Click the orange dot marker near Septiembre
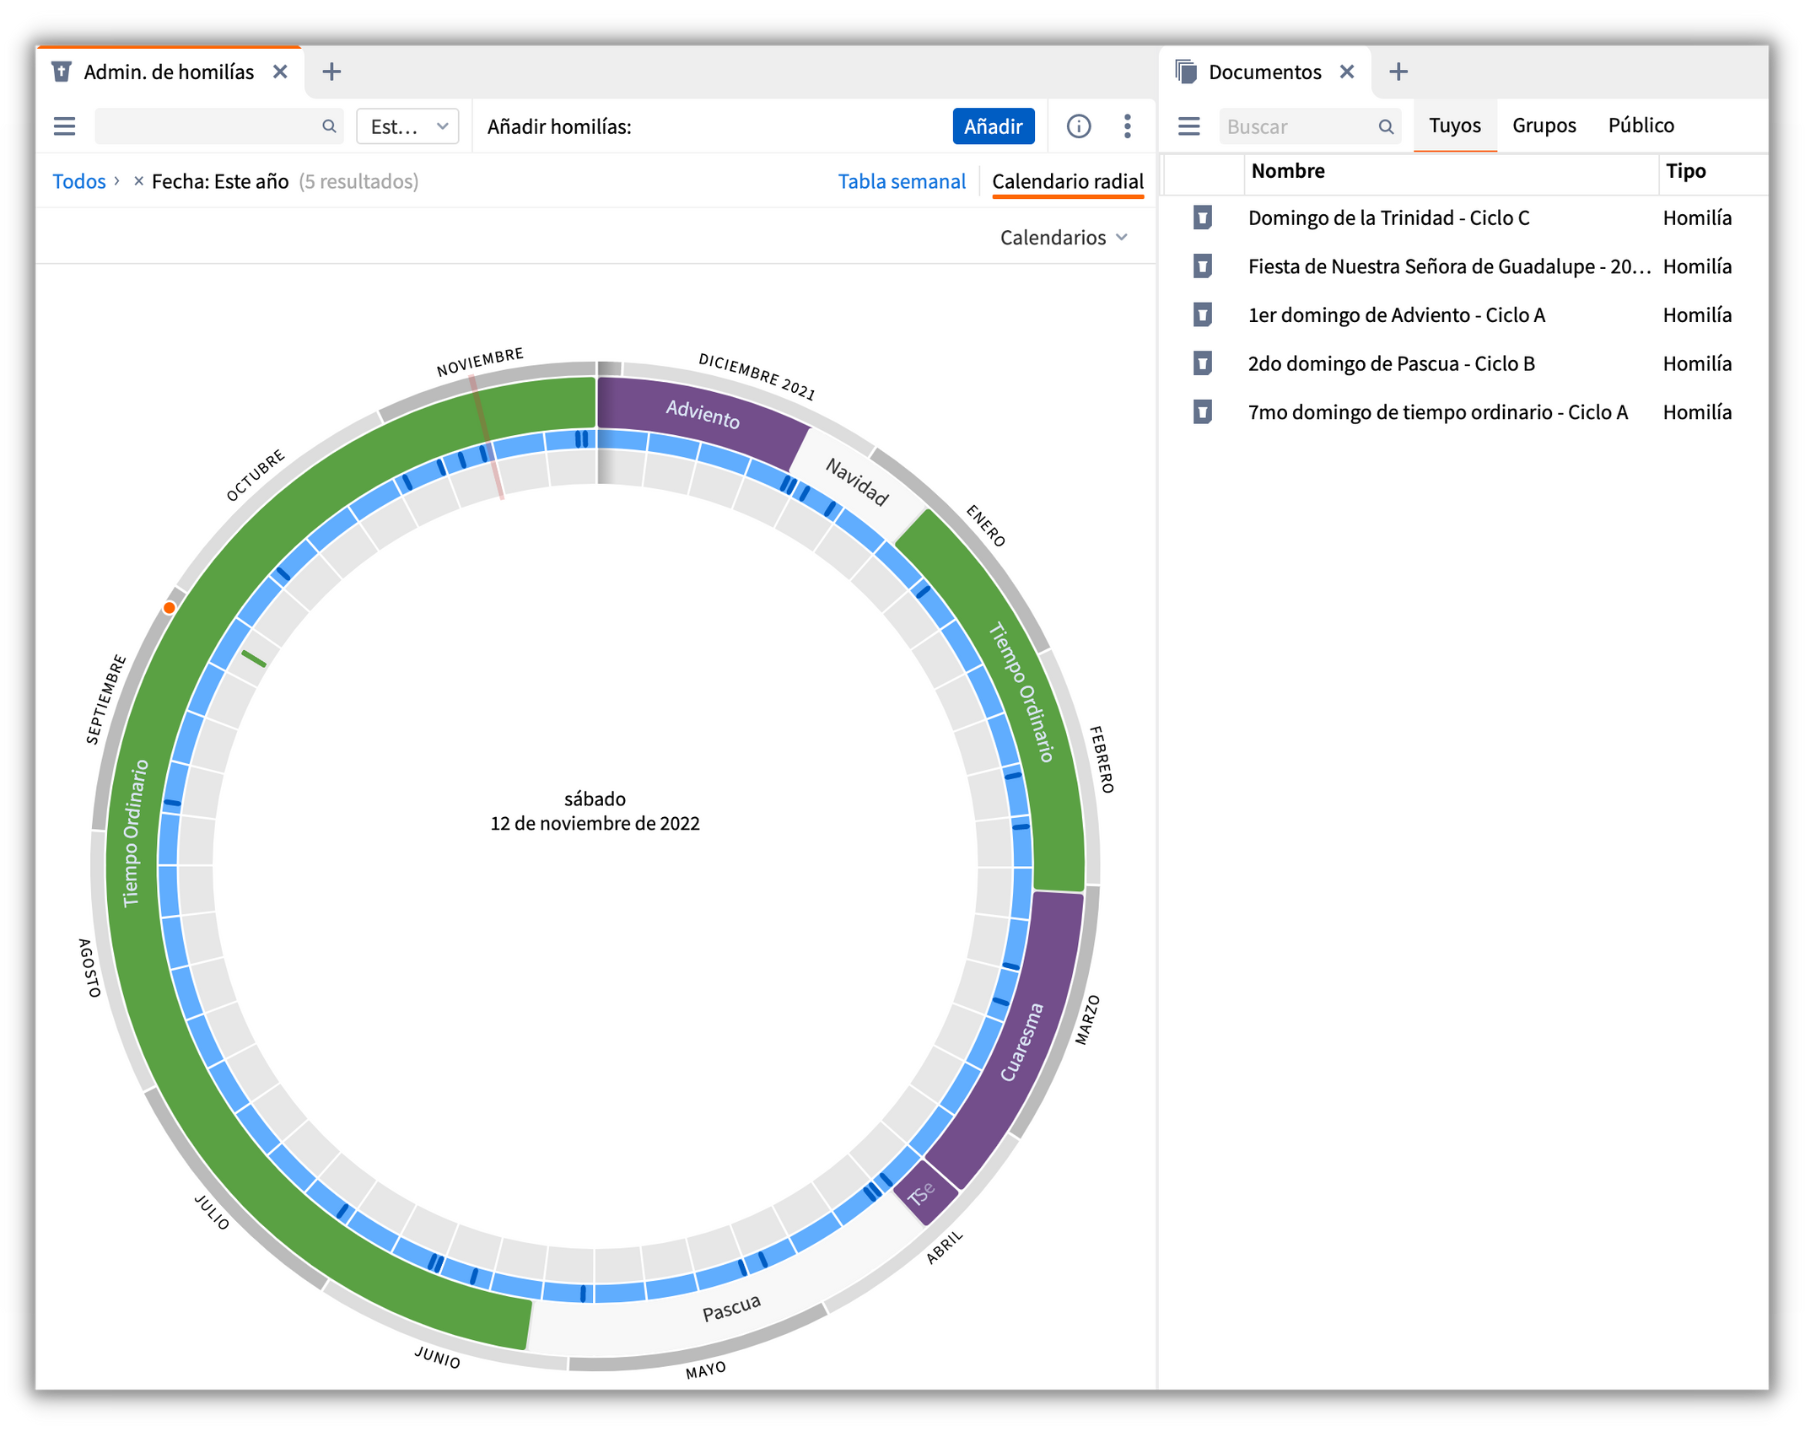The width and height of the screenshot is (1805, 1442). click(170, 607)
